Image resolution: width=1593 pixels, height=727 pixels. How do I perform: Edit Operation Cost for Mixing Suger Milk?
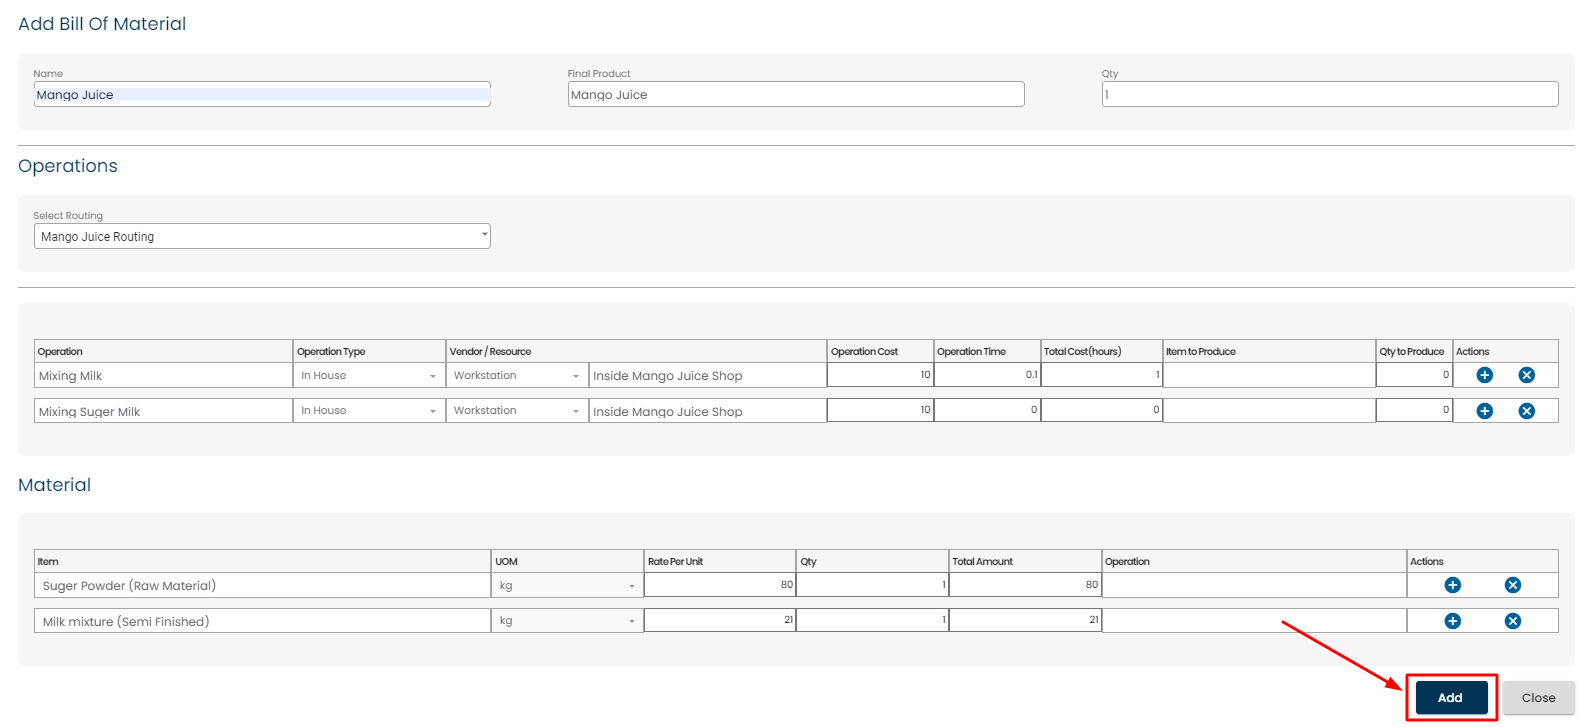(880, 411)
